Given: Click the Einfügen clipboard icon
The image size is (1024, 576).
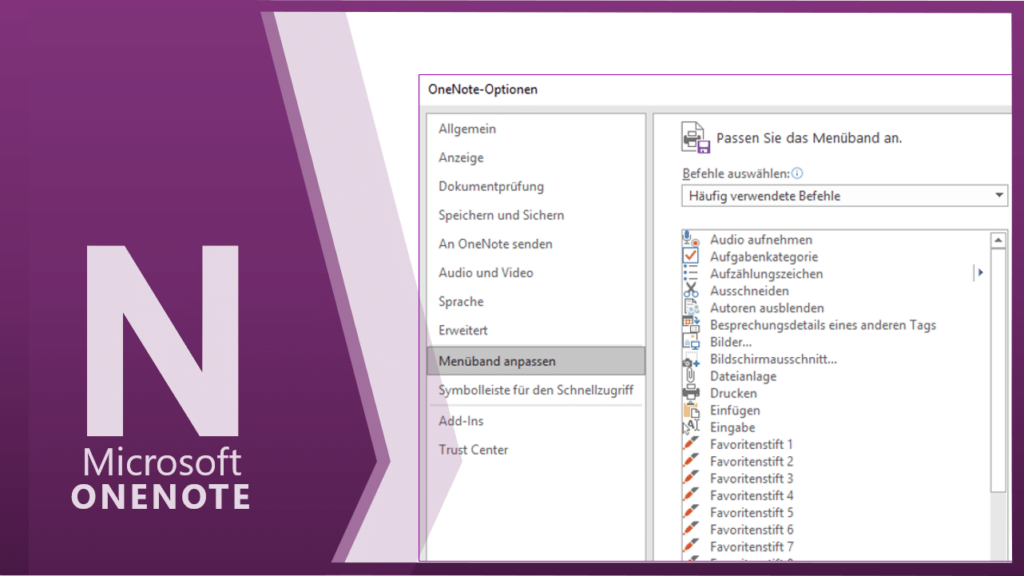Looking at the screenshot, I should (691, 410).
